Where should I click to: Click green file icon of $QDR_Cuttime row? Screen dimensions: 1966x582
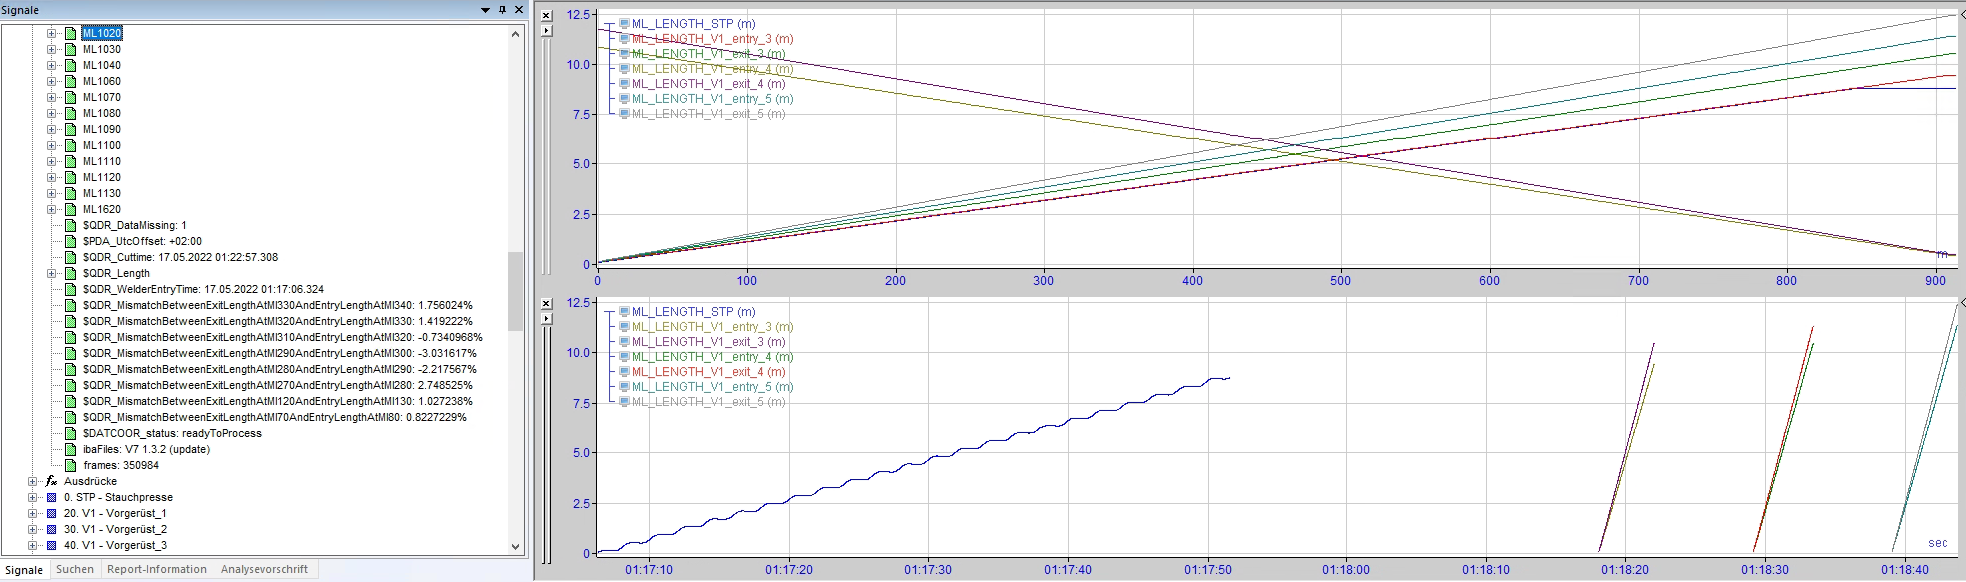[x=70, y=257]
